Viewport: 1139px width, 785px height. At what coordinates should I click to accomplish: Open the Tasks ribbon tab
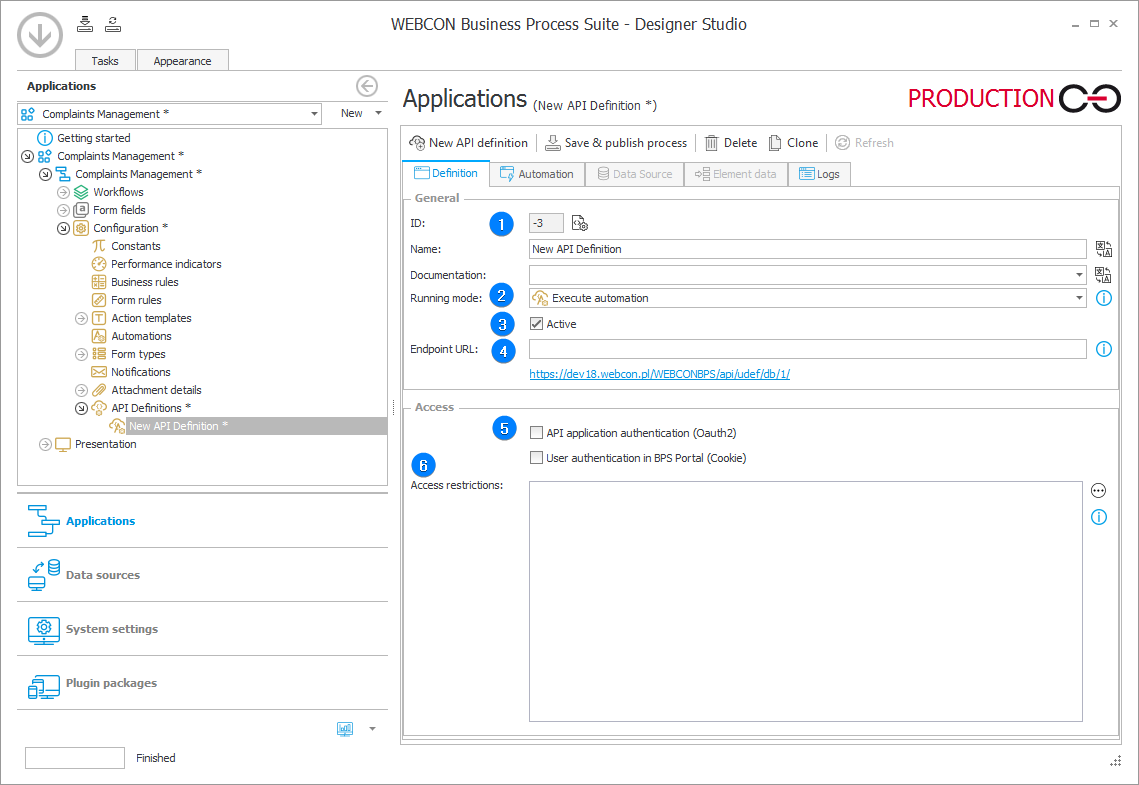pyautogui.click(x=105, y=60)
